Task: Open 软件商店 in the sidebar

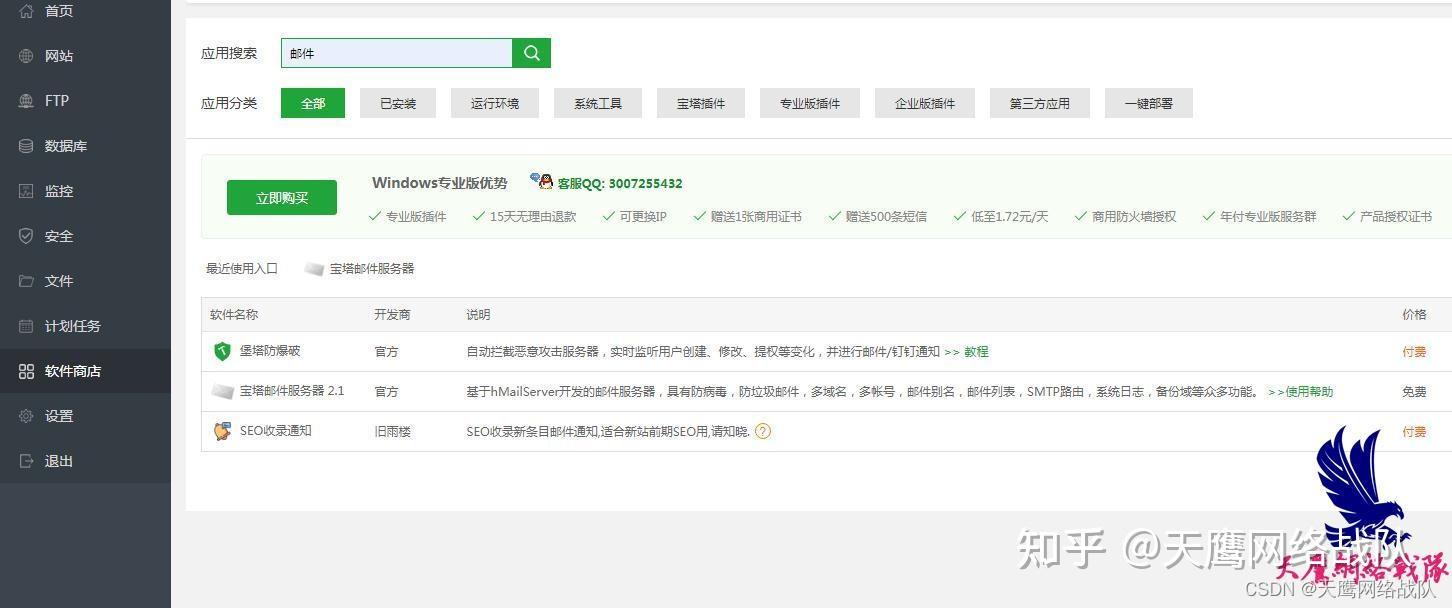Action: pyautogui.click(x=73, y=371)
